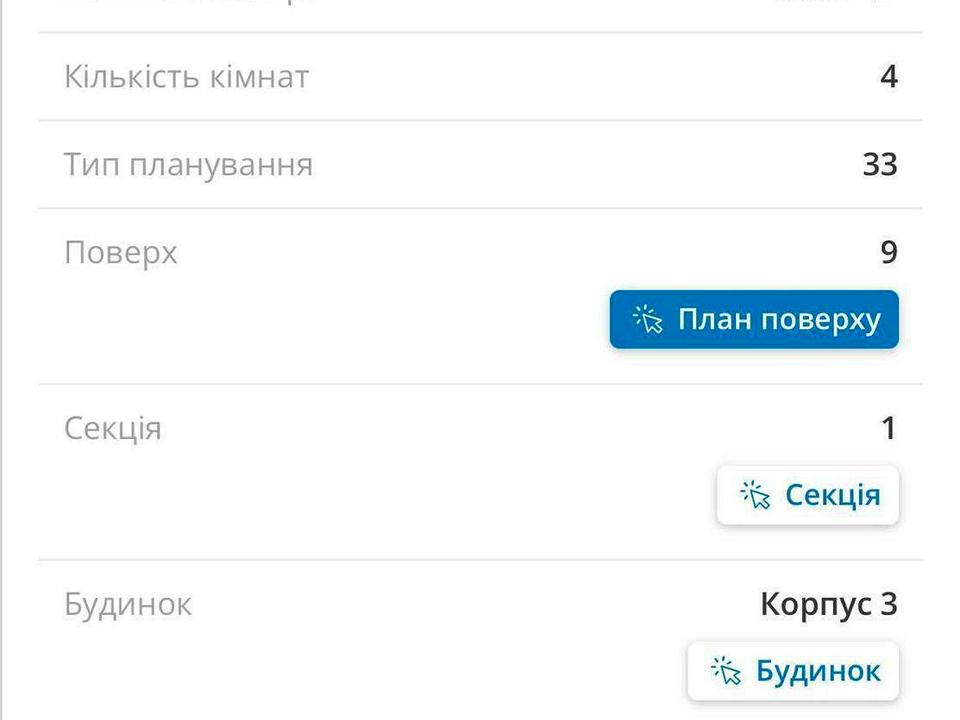Click the cursor icon in the Секція button
Viewport: 960px width, 720px height.
click(755, 495)
